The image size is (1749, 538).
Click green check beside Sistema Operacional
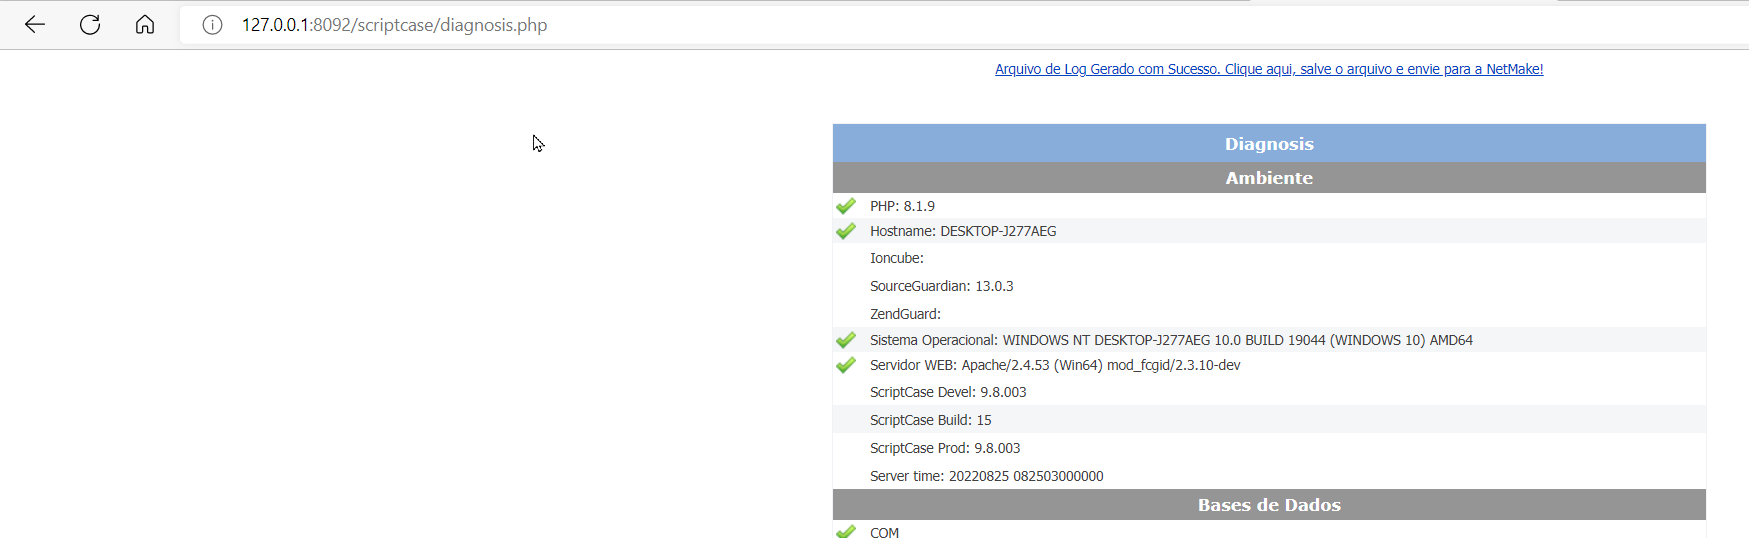point(846,340)
